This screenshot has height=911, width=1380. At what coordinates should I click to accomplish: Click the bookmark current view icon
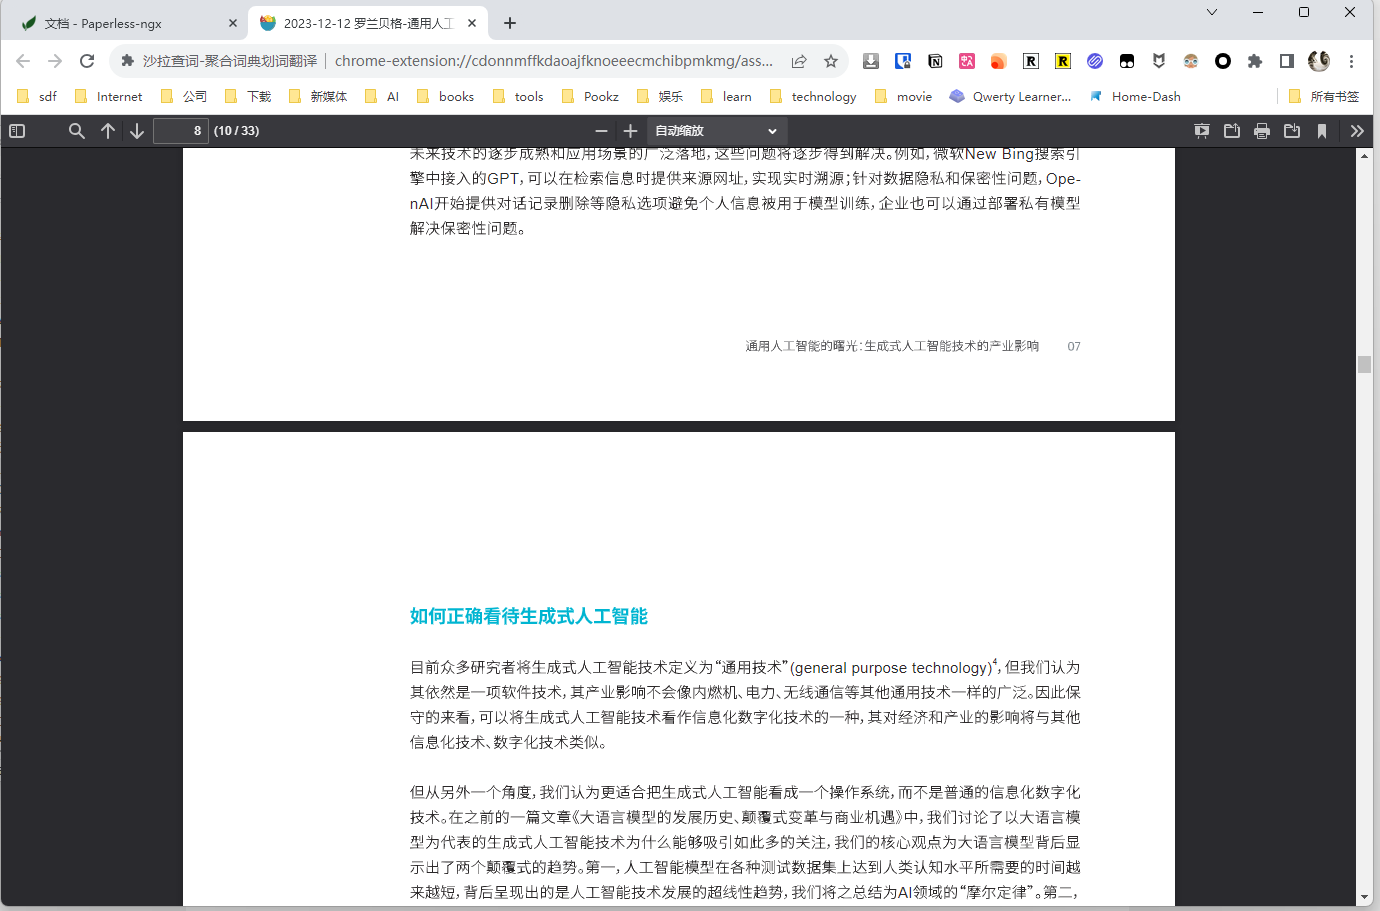click(x=1322, y=131)
